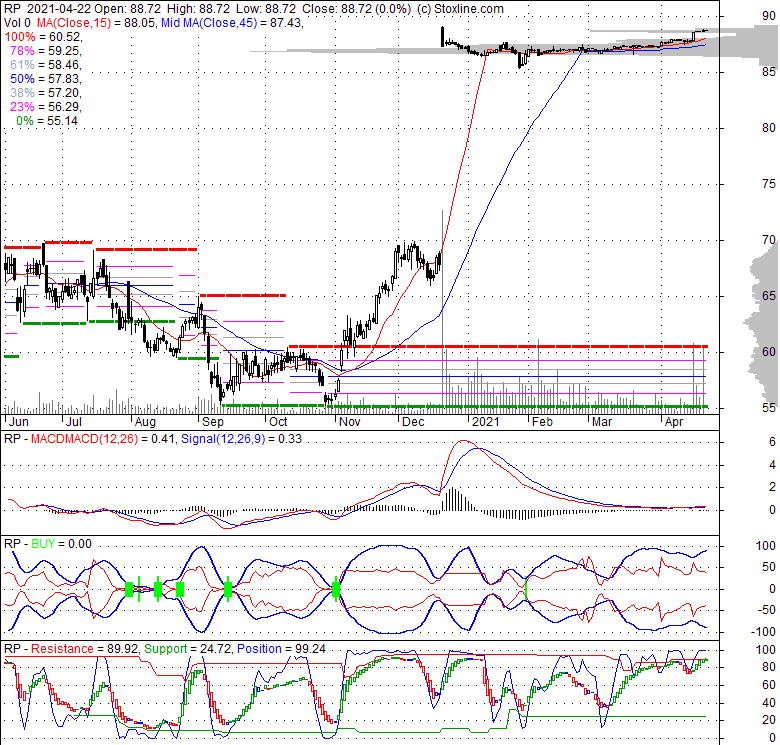This screenshot has height=745, width=780.
Task: Click the Jul month axis label
Action: (x=74, y=422)
